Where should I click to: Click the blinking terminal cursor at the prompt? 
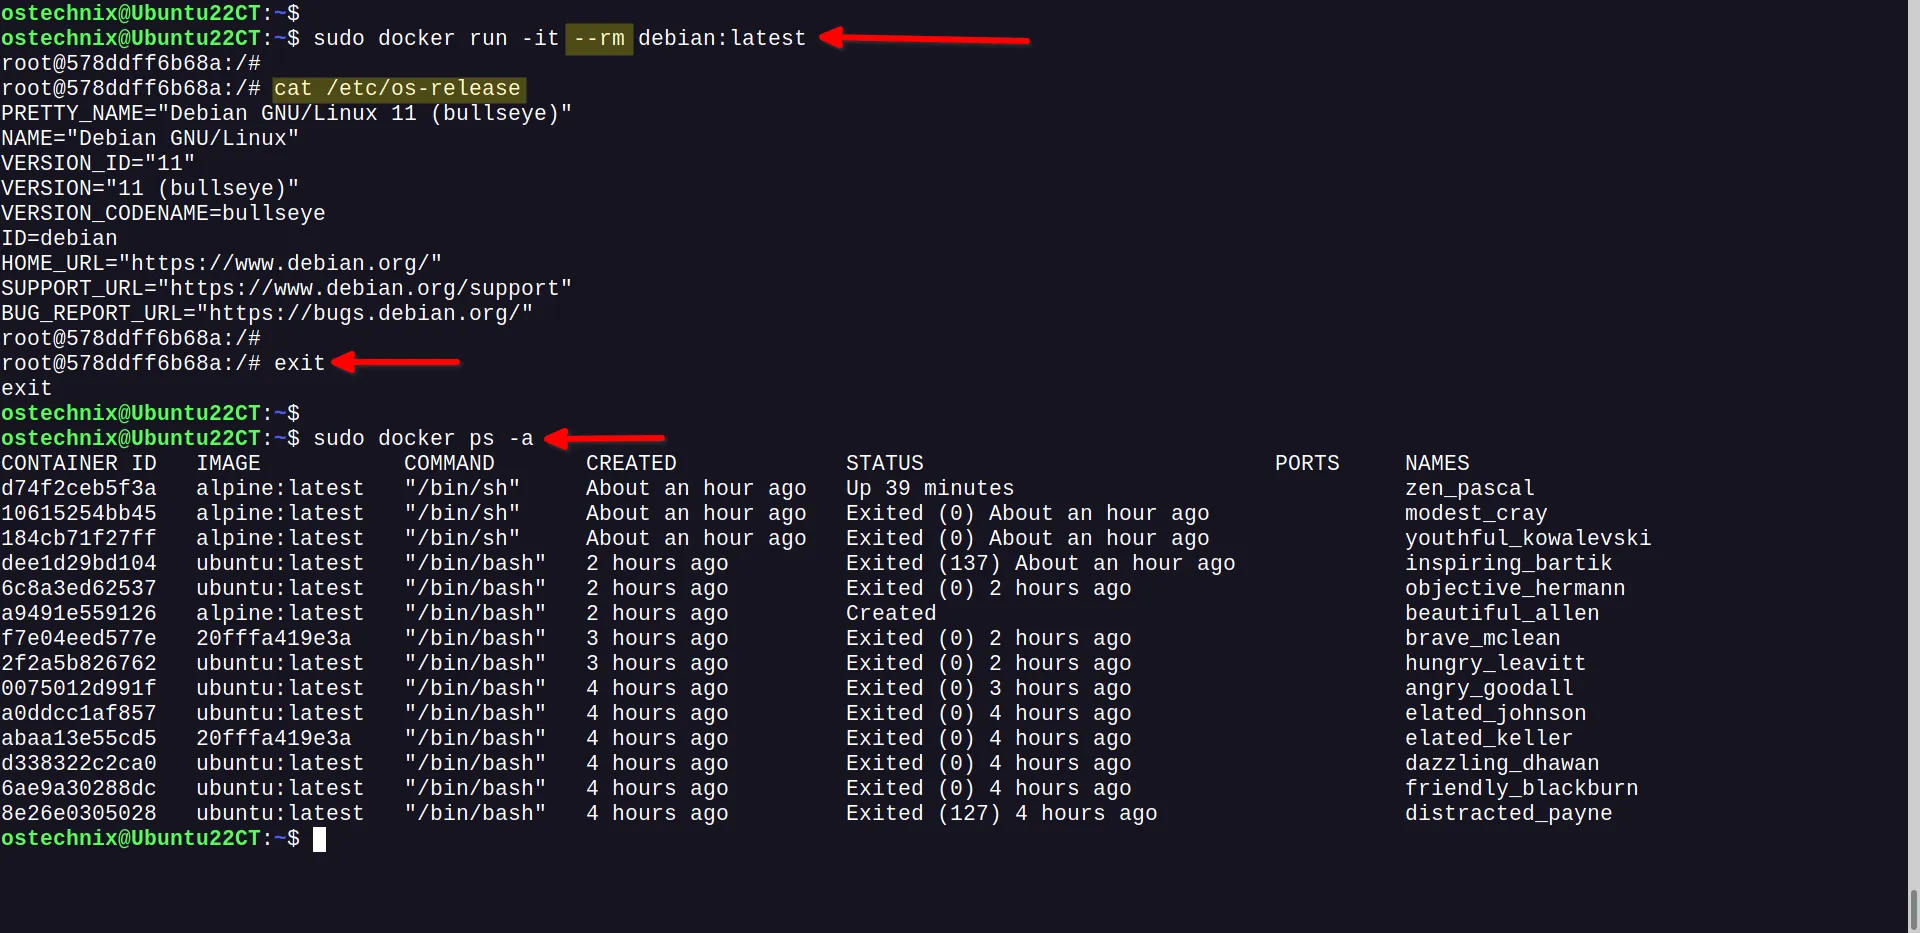(320, 839)
